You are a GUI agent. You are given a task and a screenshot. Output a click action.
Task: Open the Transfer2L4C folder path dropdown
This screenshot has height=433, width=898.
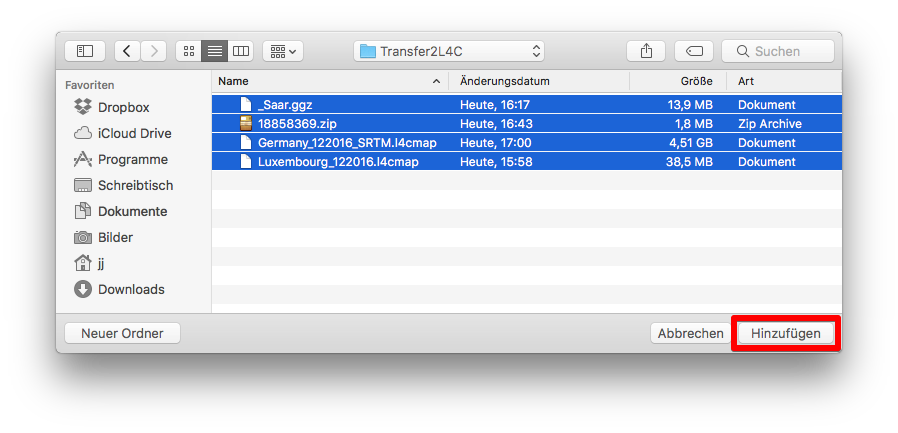point(449,51)
